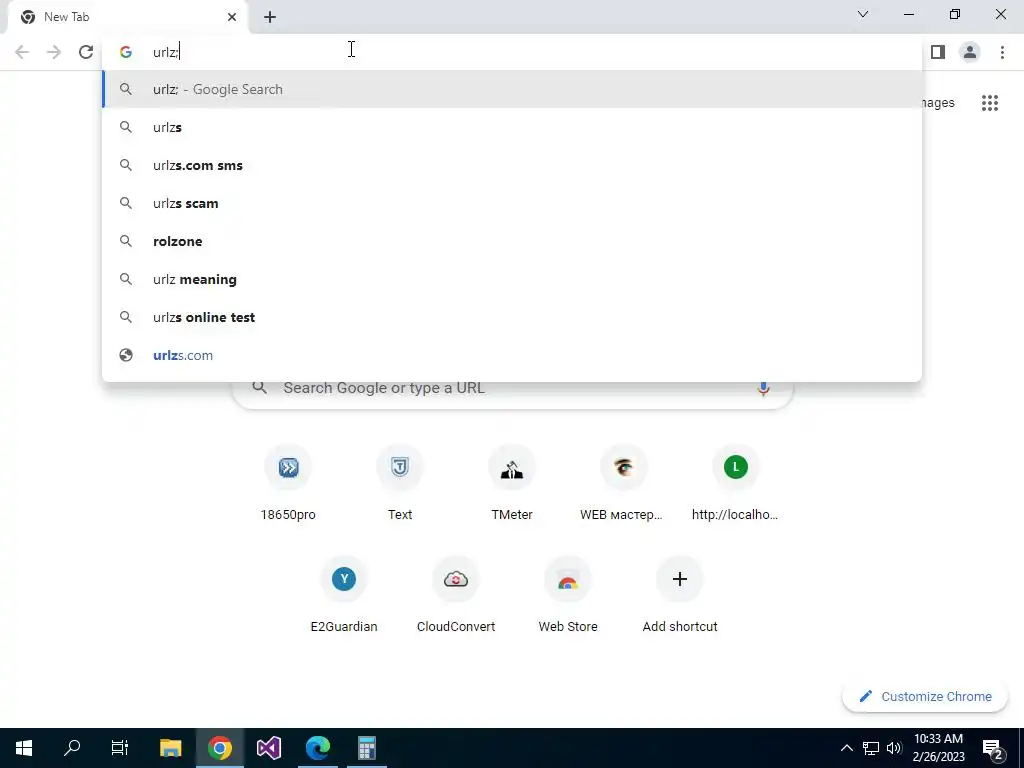Screen dimensions: 1024x768
Task: Open the E2Guardian shortcut
Action: pos(344,596)
